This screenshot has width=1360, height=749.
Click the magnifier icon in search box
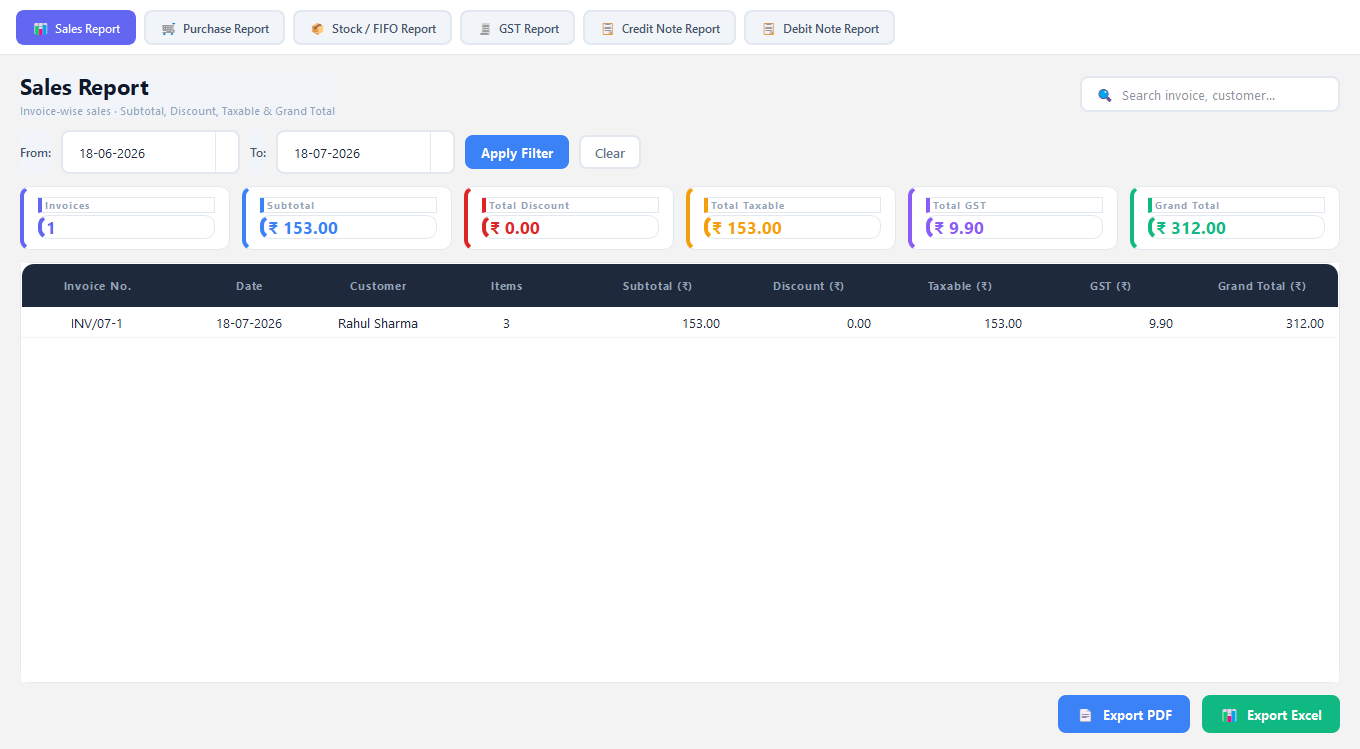pyautogui.click(x=1105, y=95)
